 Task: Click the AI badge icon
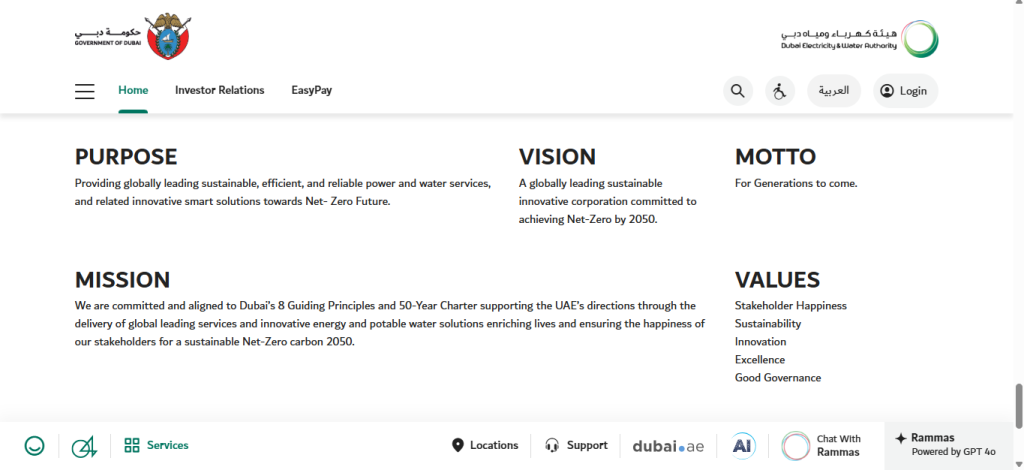point(742,446)
